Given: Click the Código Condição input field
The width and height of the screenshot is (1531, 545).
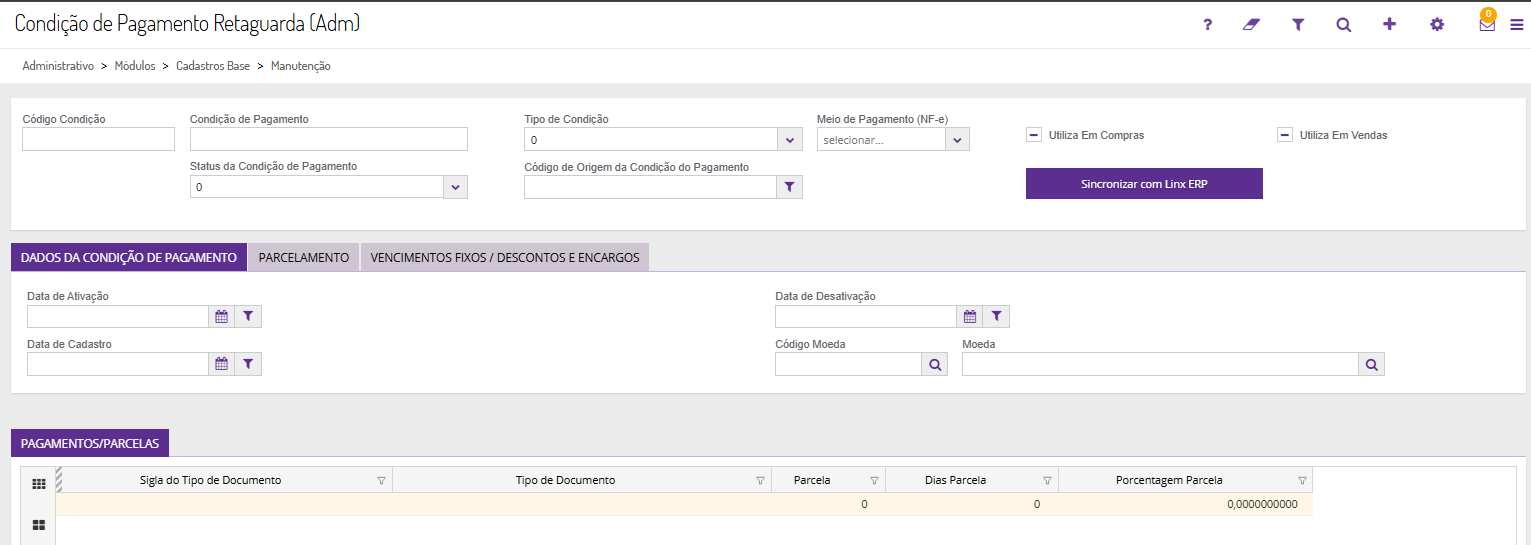Looking at the screenshot, I should 98,140.
